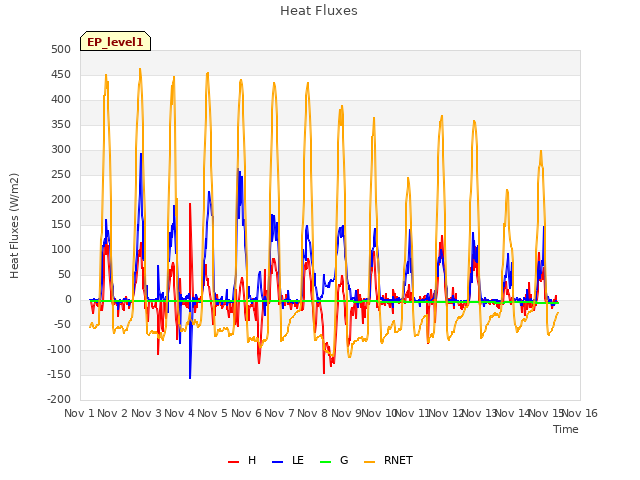Click the Nov 7 x-axis tick label
640x480 pixels.
(279, 413)
